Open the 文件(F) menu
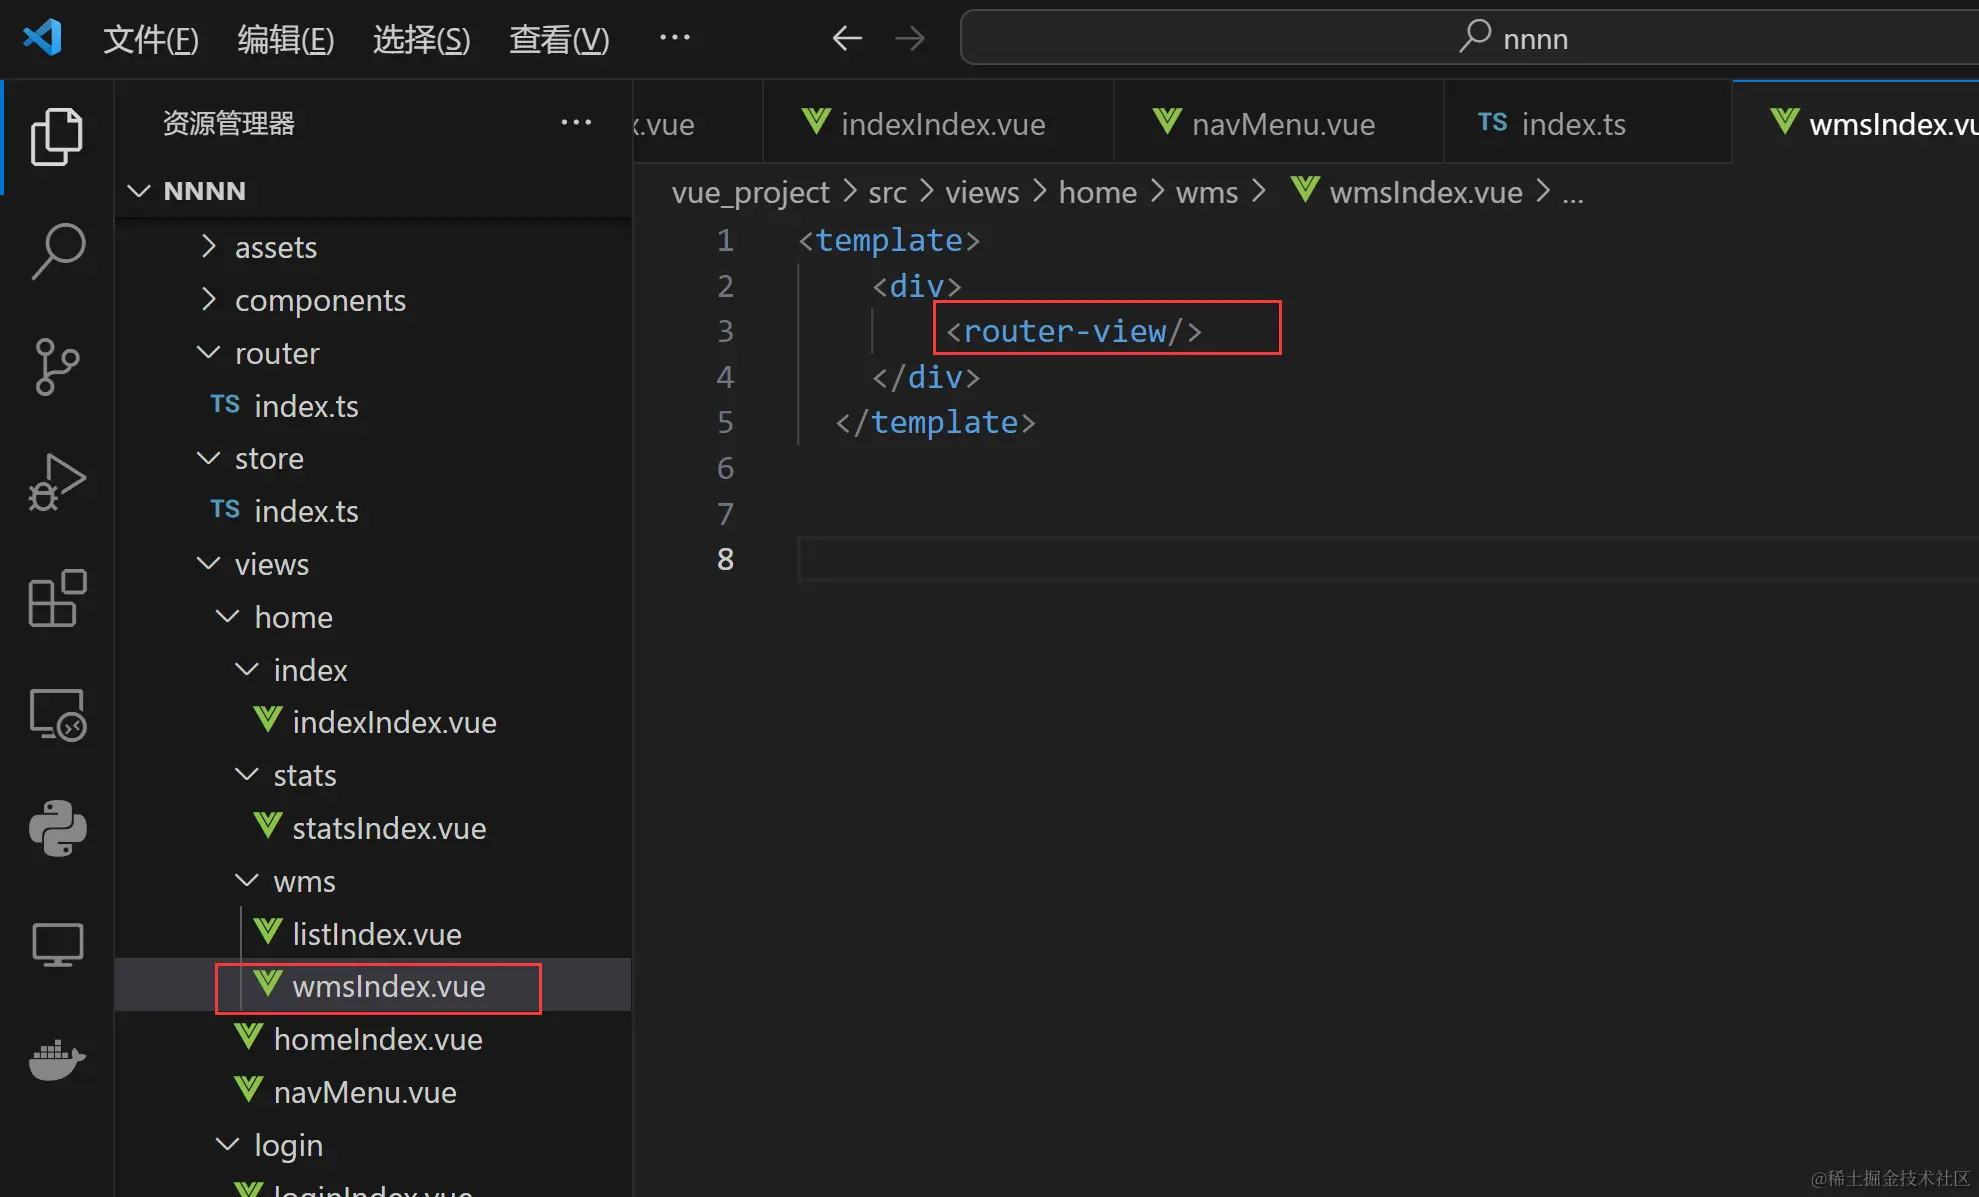1979x1197 pixels. 151,39
